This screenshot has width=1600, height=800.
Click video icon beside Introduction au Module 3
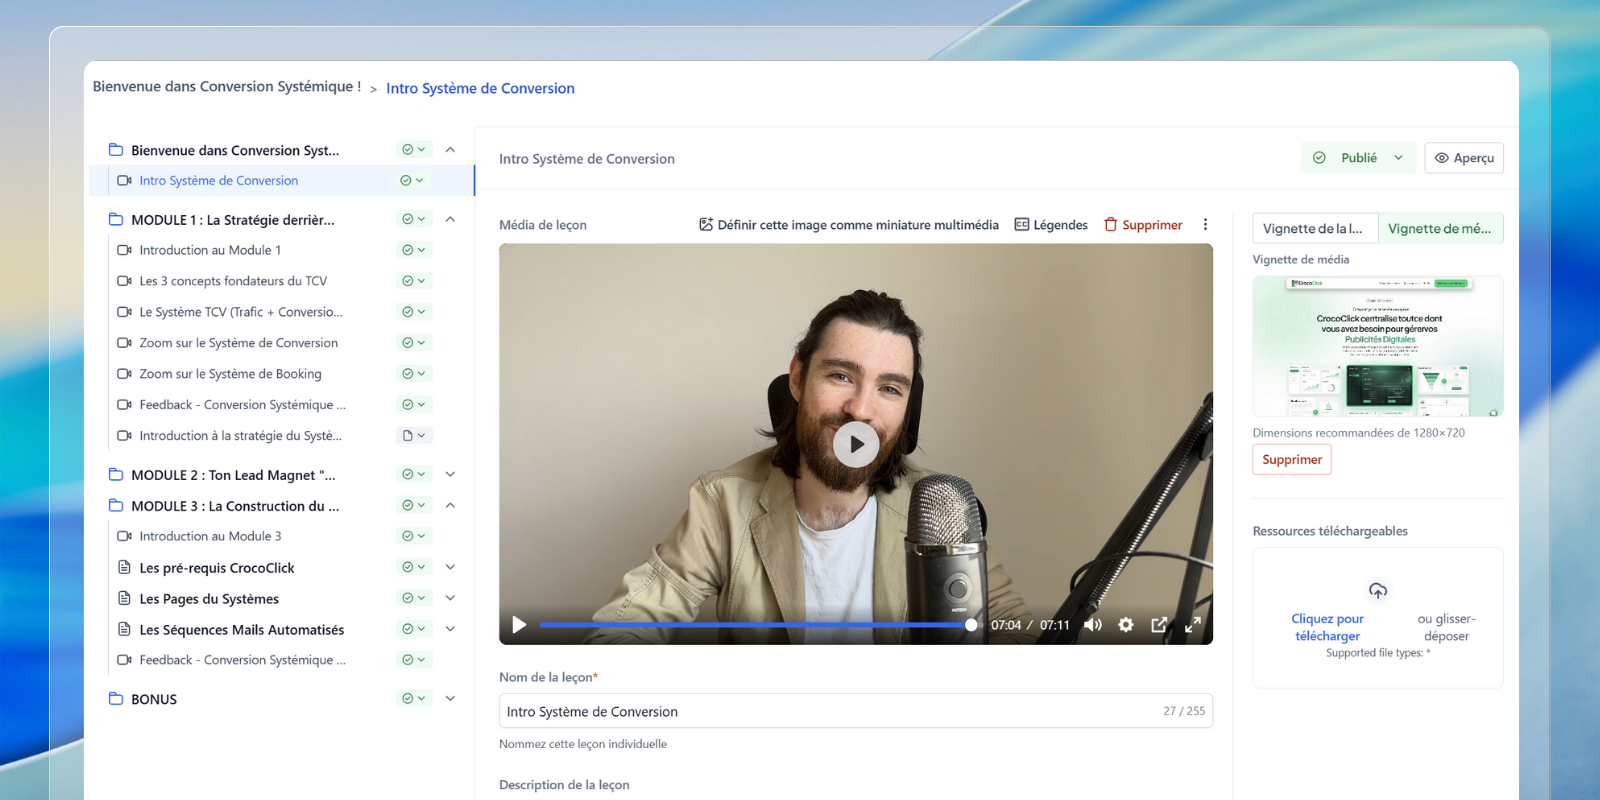pos(124,536)
